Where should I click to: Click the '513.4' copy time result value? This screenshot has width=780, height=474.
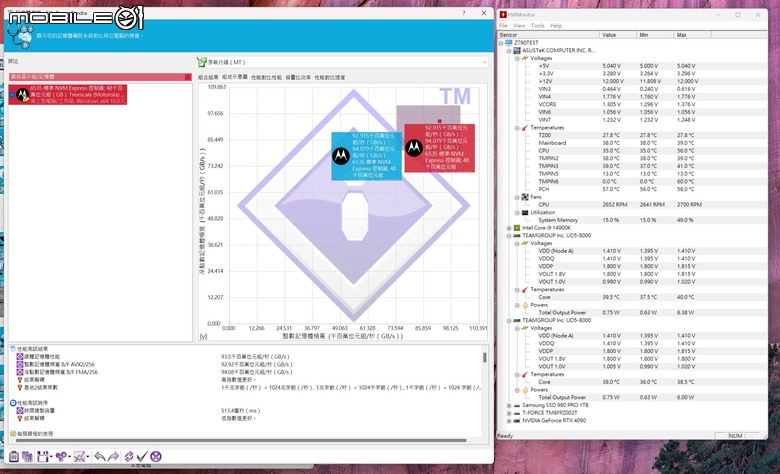tap(240, 411)
